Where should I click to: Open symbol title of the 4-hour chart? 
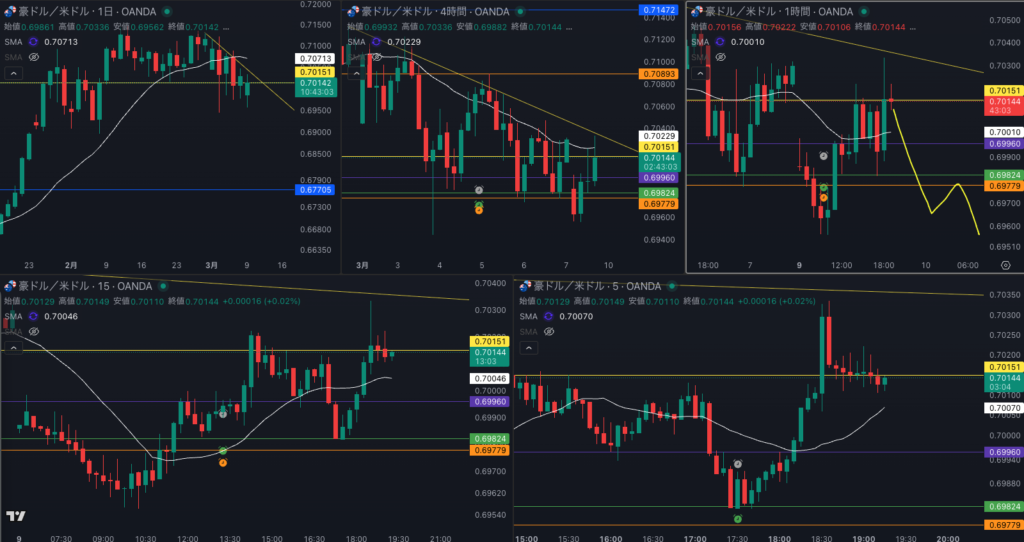point(422,11)
